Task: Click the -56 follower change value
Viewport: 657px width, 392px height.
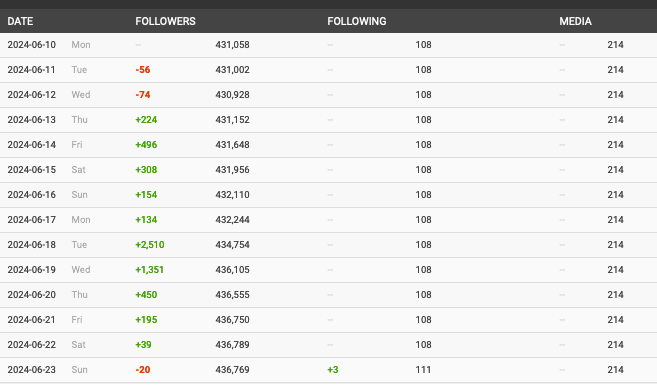Action: [x=143, y=70]
